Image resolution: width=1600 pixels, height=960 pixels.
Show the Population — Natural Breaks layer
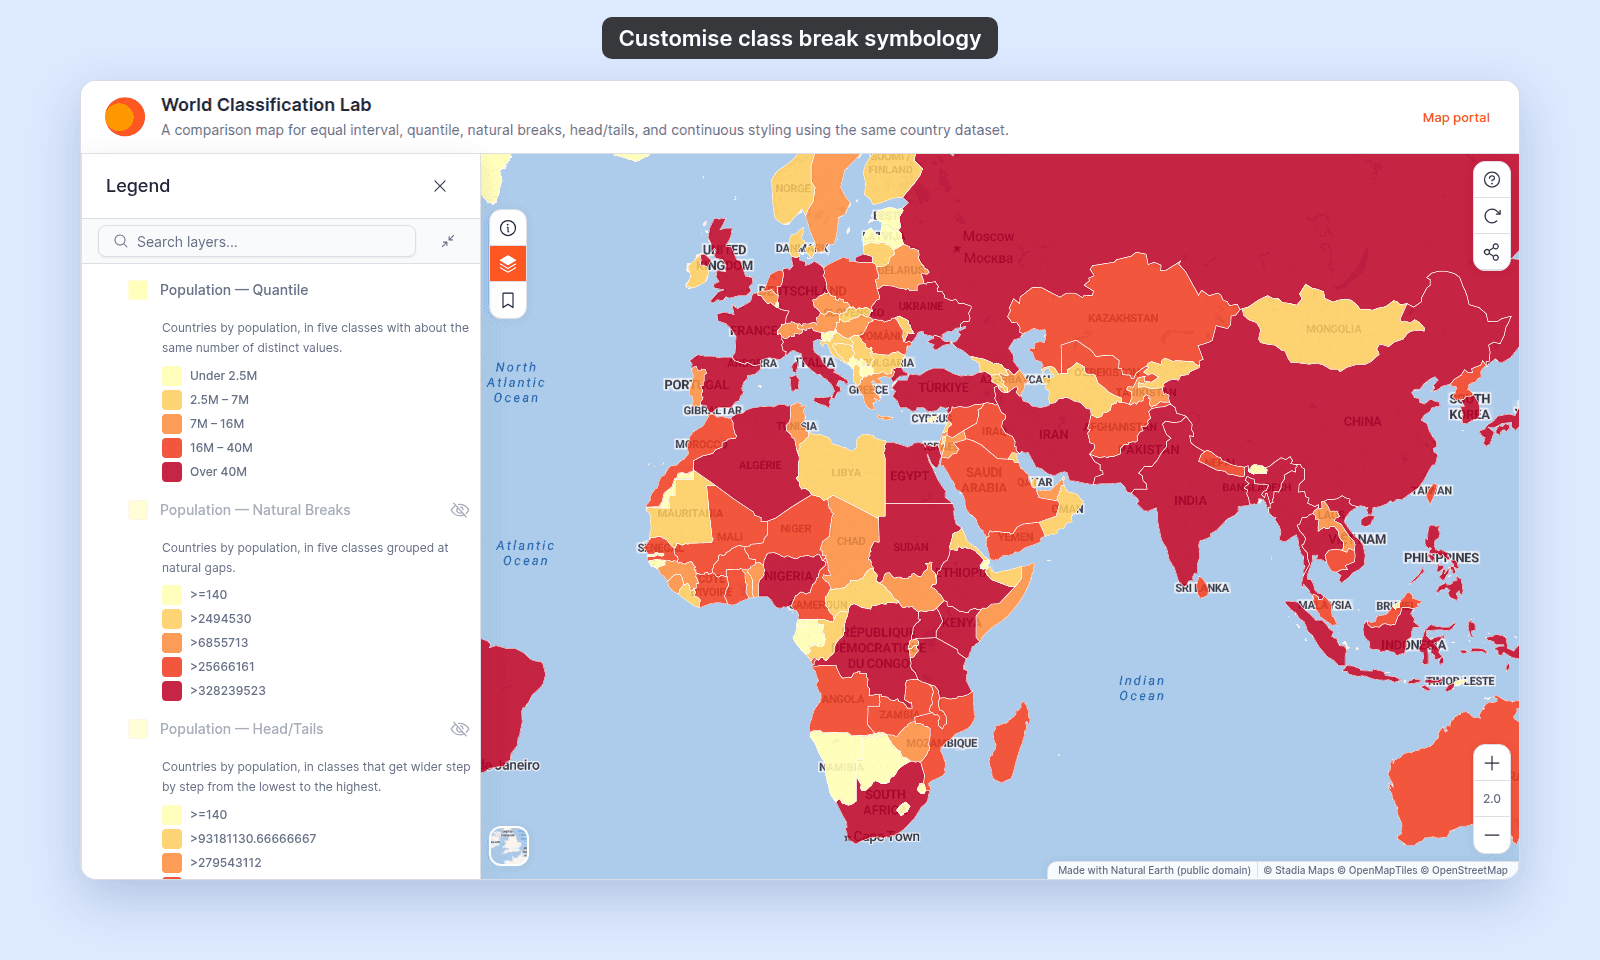[460, 510]
